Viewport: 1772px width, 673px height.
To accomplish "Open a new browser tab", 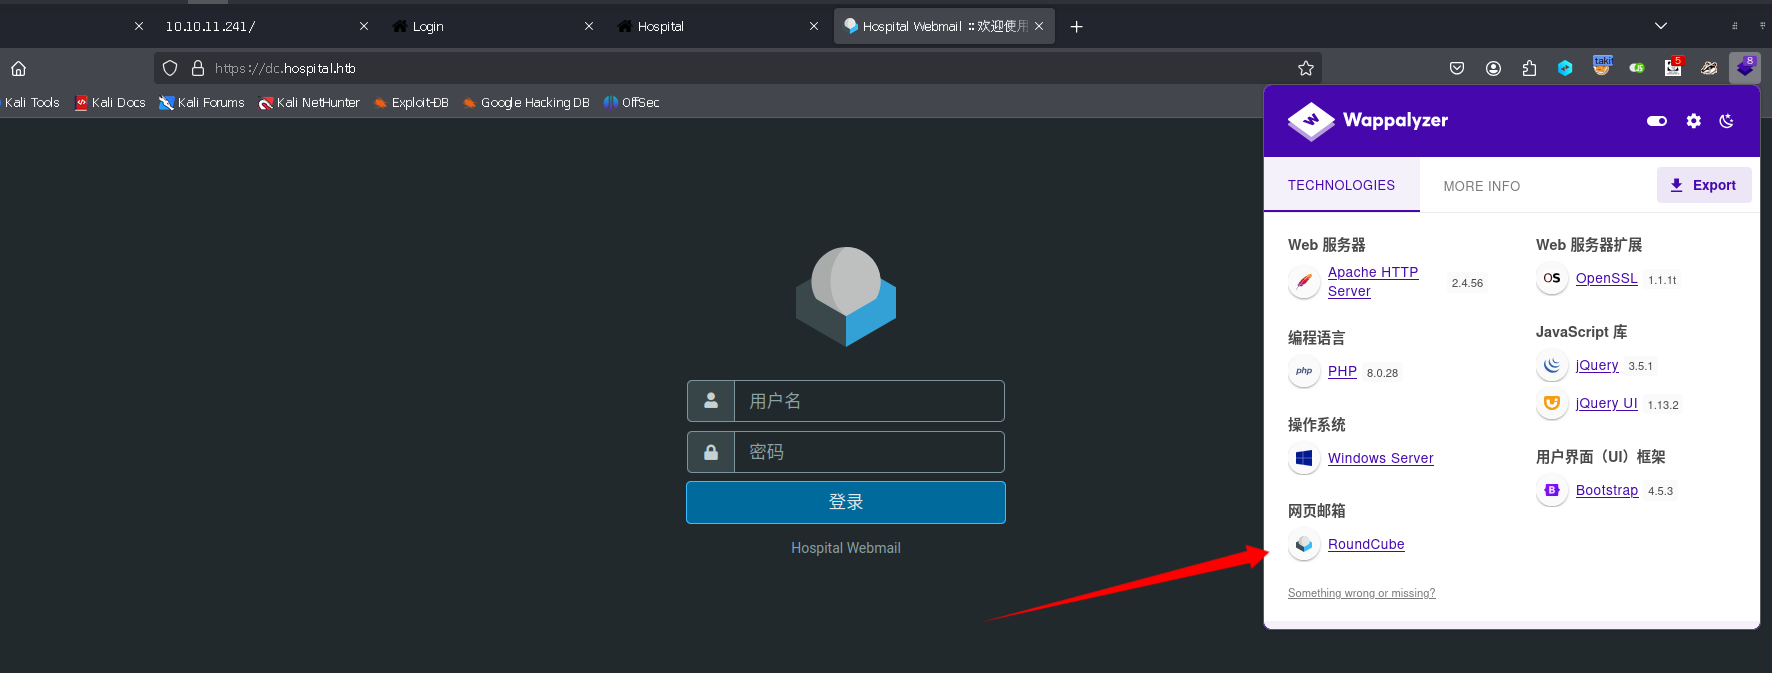I will 1076,26.
